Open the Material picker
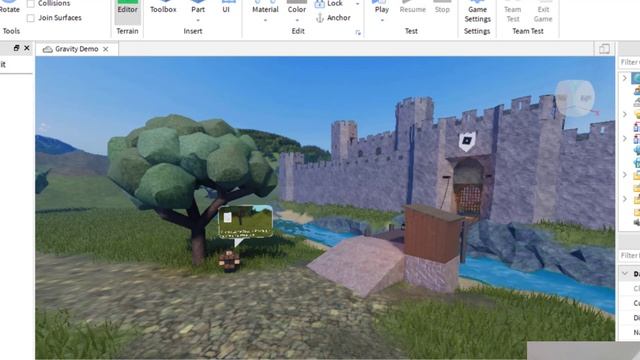Viewport: 640px width, 360px height. pos(265,7)
